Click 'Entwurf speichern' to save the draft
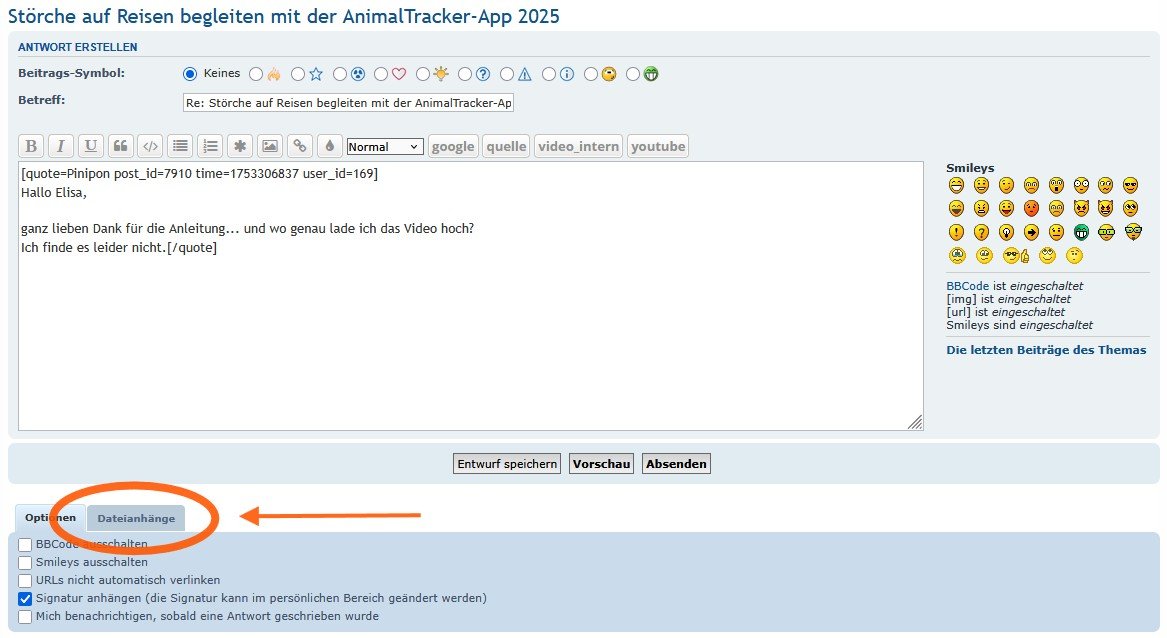 pos(507,464)
